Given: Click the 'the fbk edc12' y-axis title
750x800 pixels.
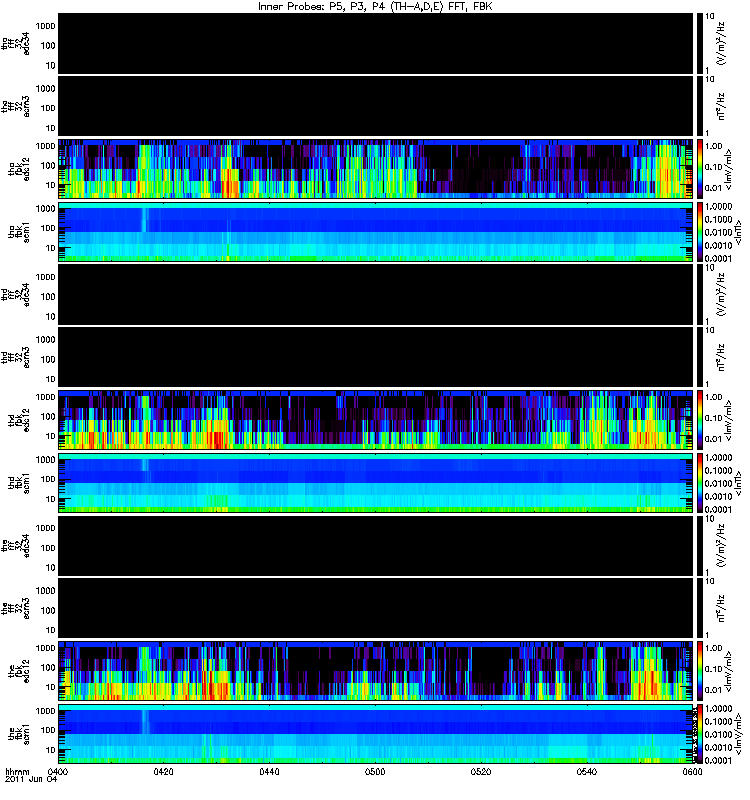Looking at the screenshot, I should (x=19, y=671).
